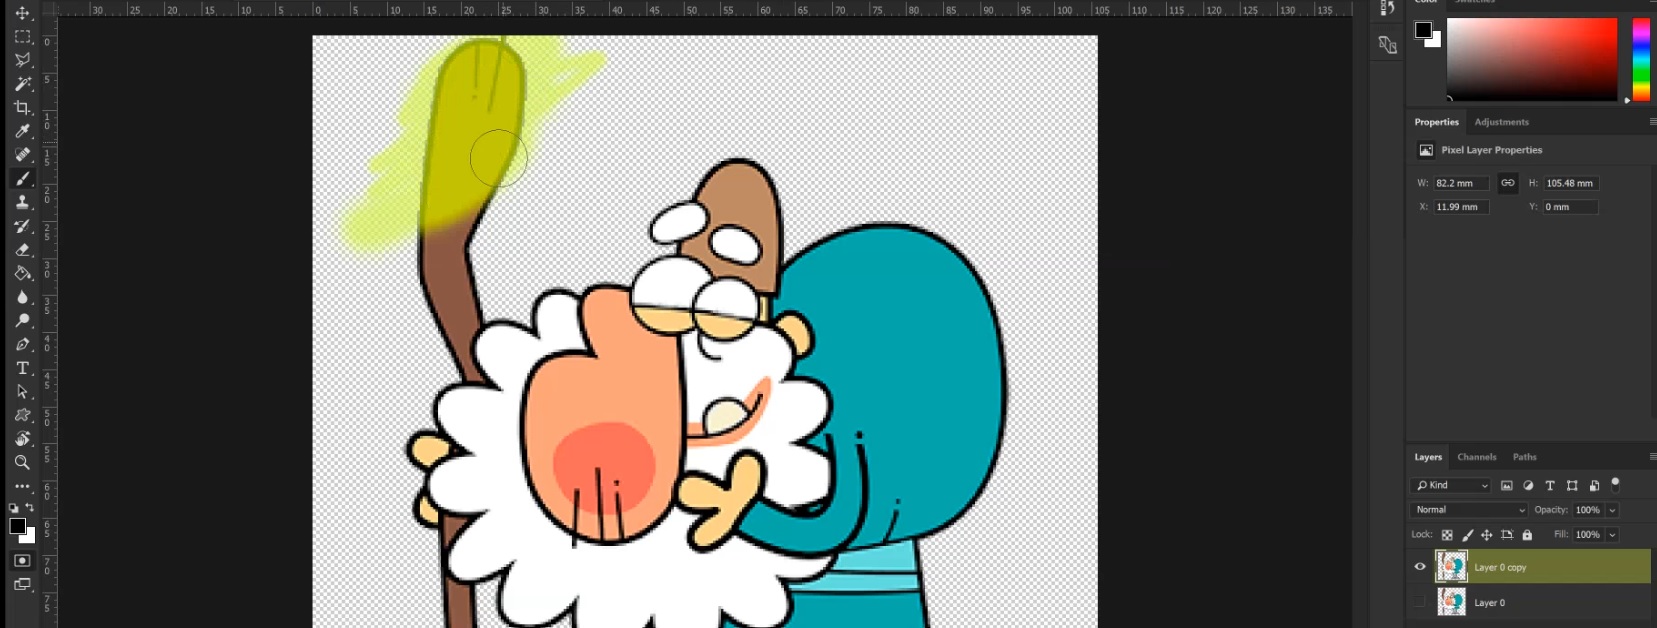Open the Edit Toolbar three-dots button

pos(22,486)
